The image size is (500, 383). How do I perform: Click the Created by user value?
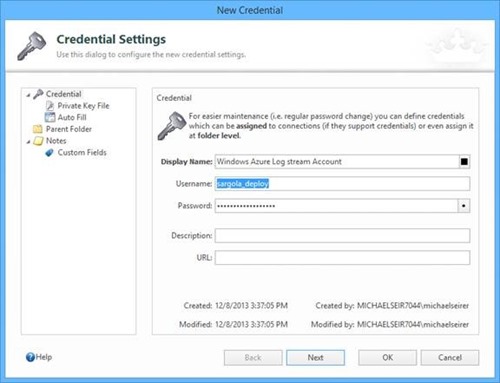click(x=413, y=306)
